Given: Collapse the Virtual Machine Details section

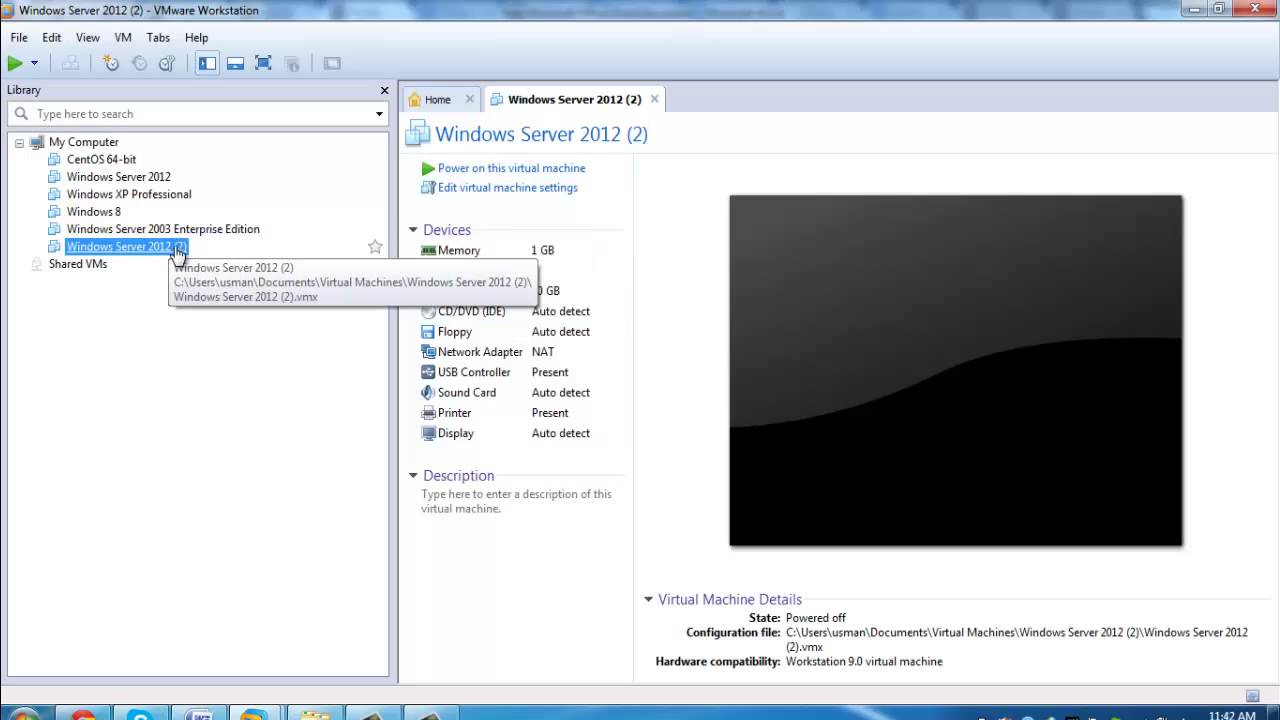Looking at the screenshot, I should coord(648,600).
